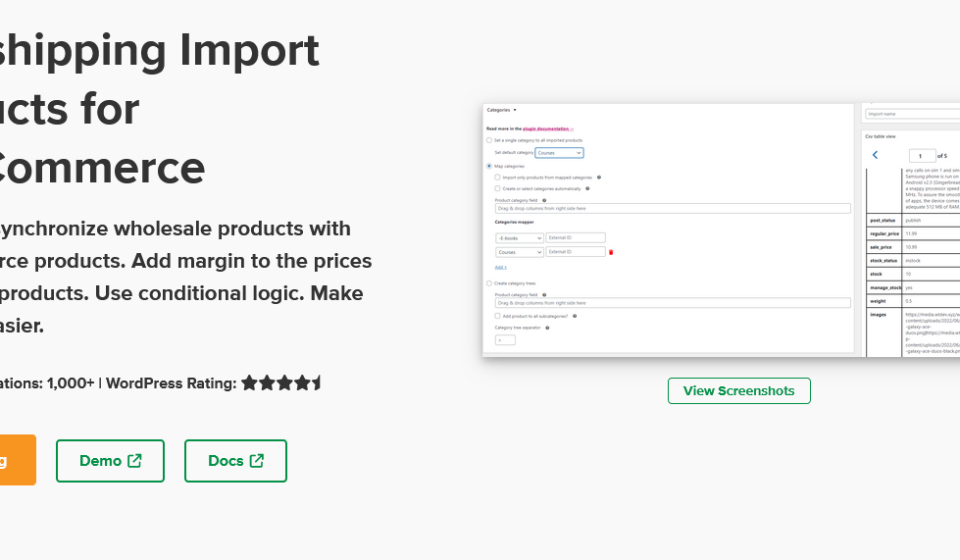Click the red trash icon beside Courses mapping
This screenshot has width=960, height=560.
tap(610, 252)
